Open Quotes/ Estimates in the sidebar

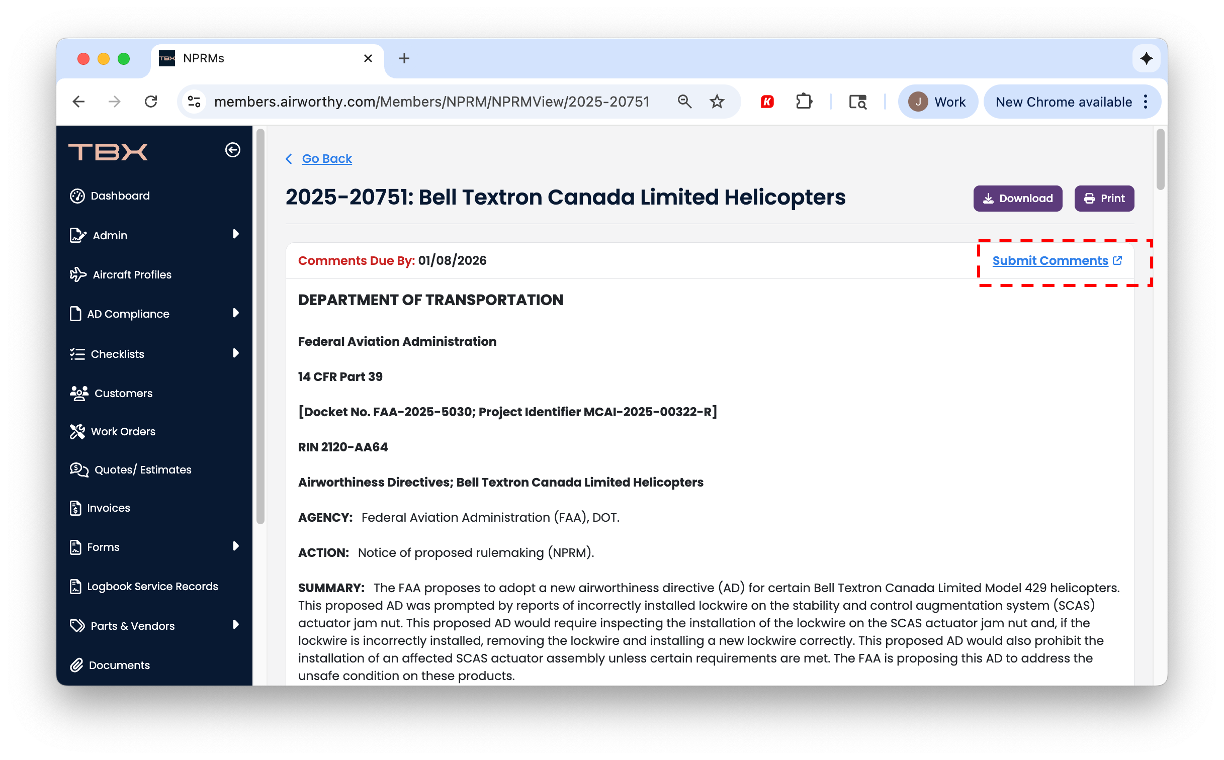pyautogui.click(x=142, y=470)
